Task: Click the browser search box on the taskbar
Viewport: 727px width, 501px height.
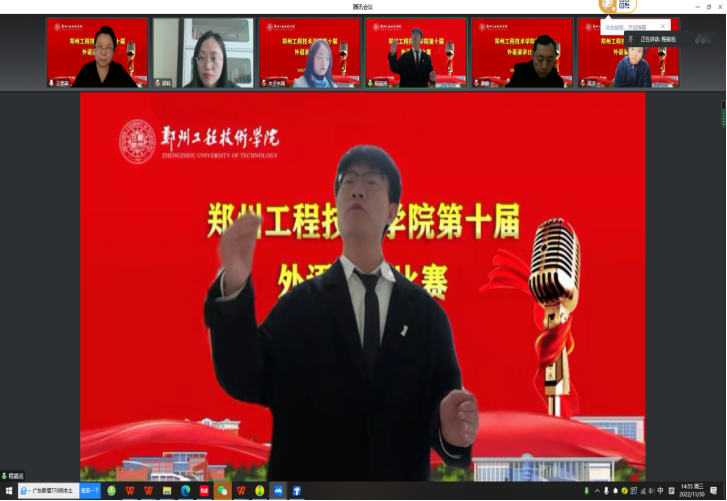Action: pos(49,491)
